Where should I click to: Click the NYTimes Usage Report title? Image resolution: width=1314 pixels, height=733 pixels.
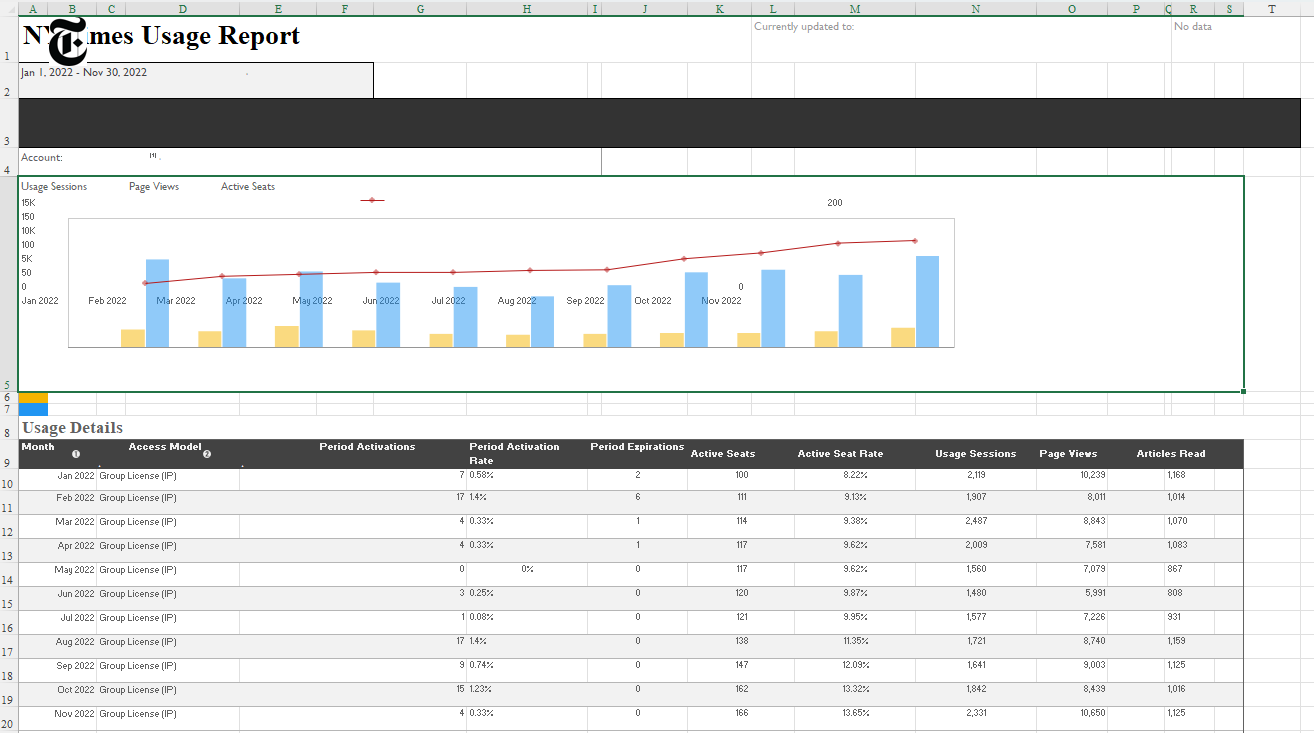[161, 36]
